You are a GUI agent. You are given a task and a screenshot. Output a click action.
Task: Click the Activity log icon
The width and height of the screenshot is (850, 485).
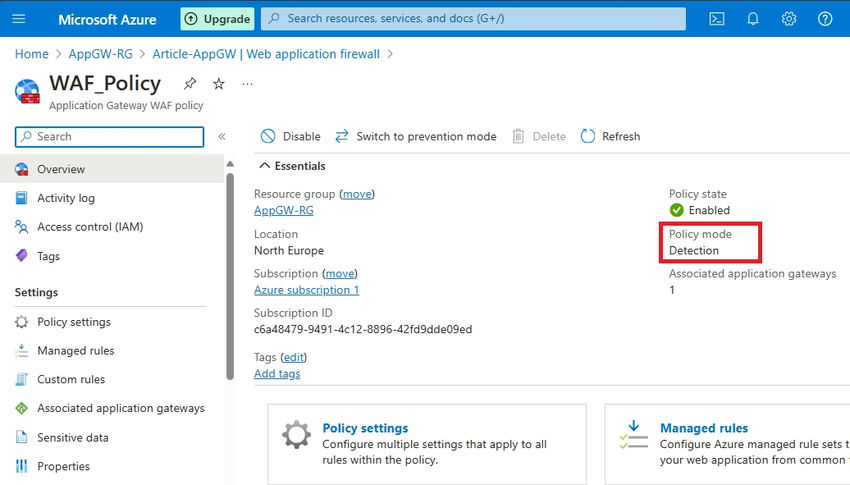[x=22, y=198]
